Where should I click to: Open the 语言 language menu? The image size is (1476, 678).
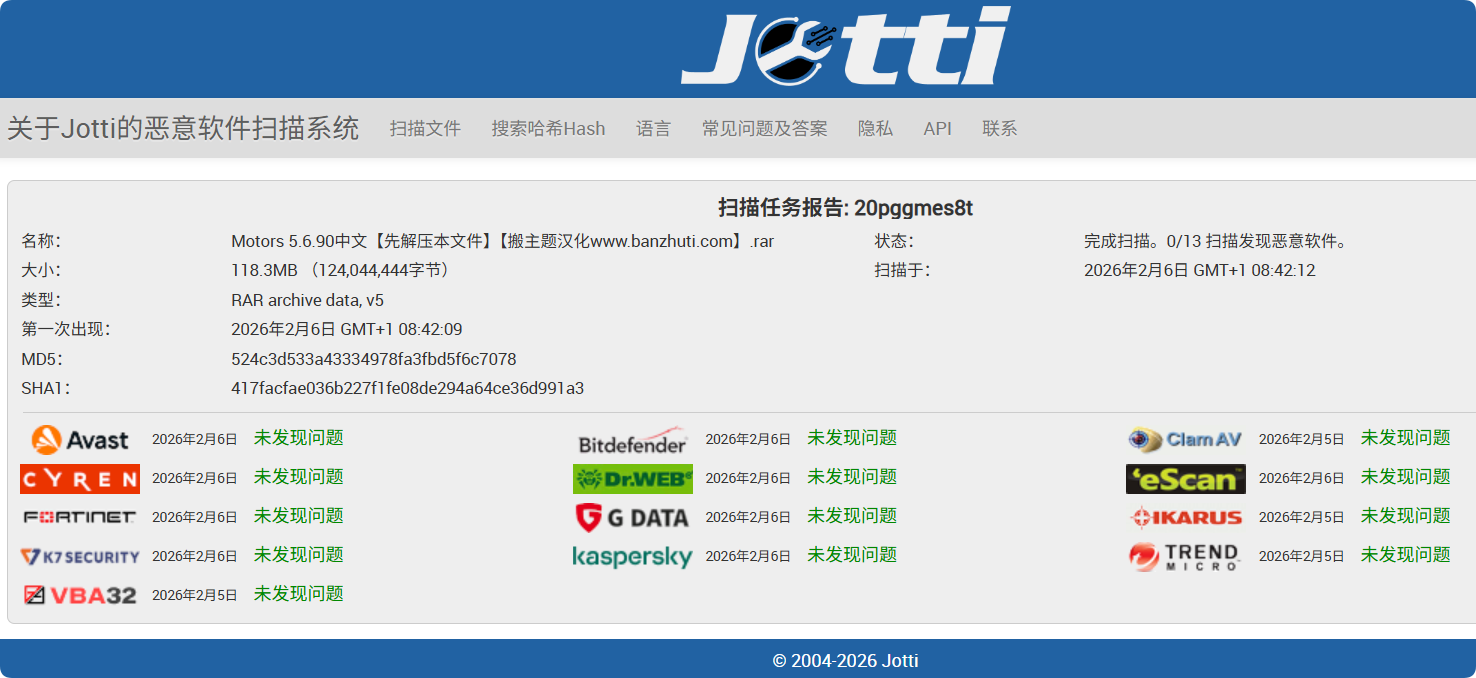[x=653, y=128]
